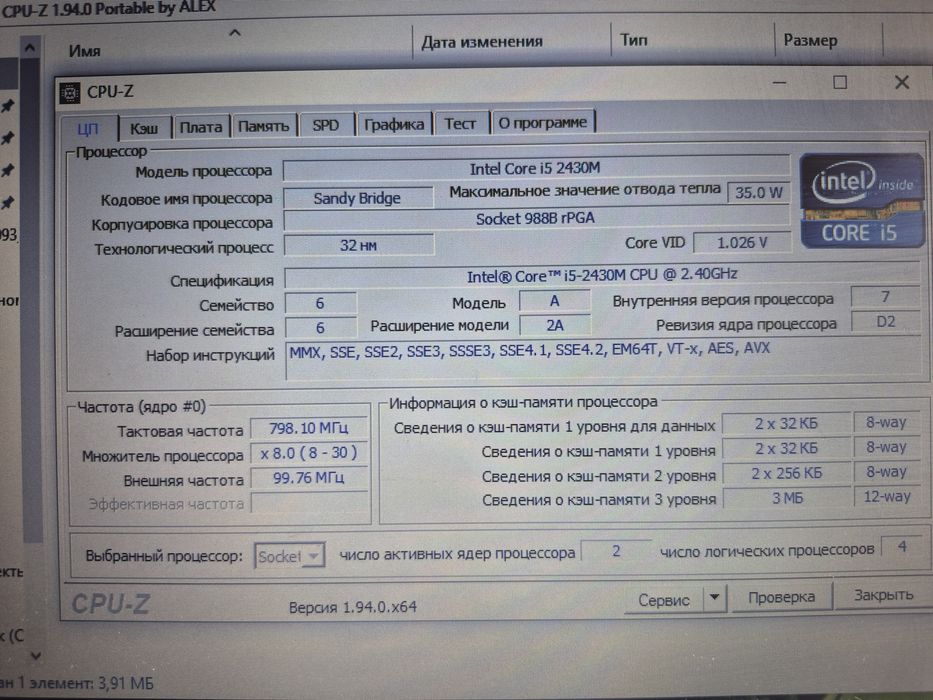Sort Explorer list by Дата изменения

[x=482, y=42]
